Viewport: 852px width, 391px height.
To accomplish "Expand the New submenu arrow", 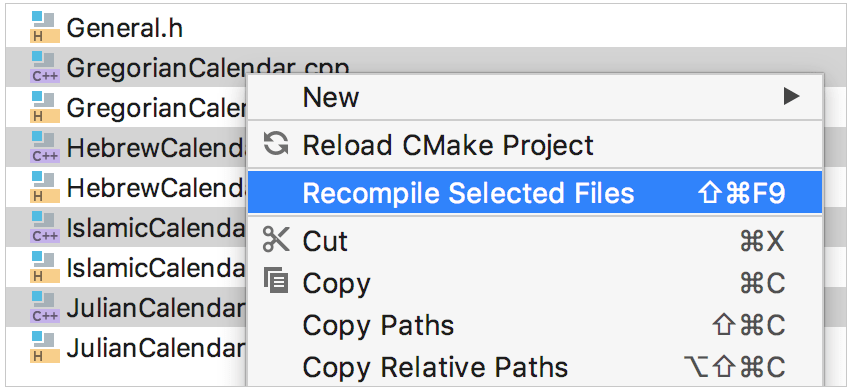I will [x=792, y=97].
